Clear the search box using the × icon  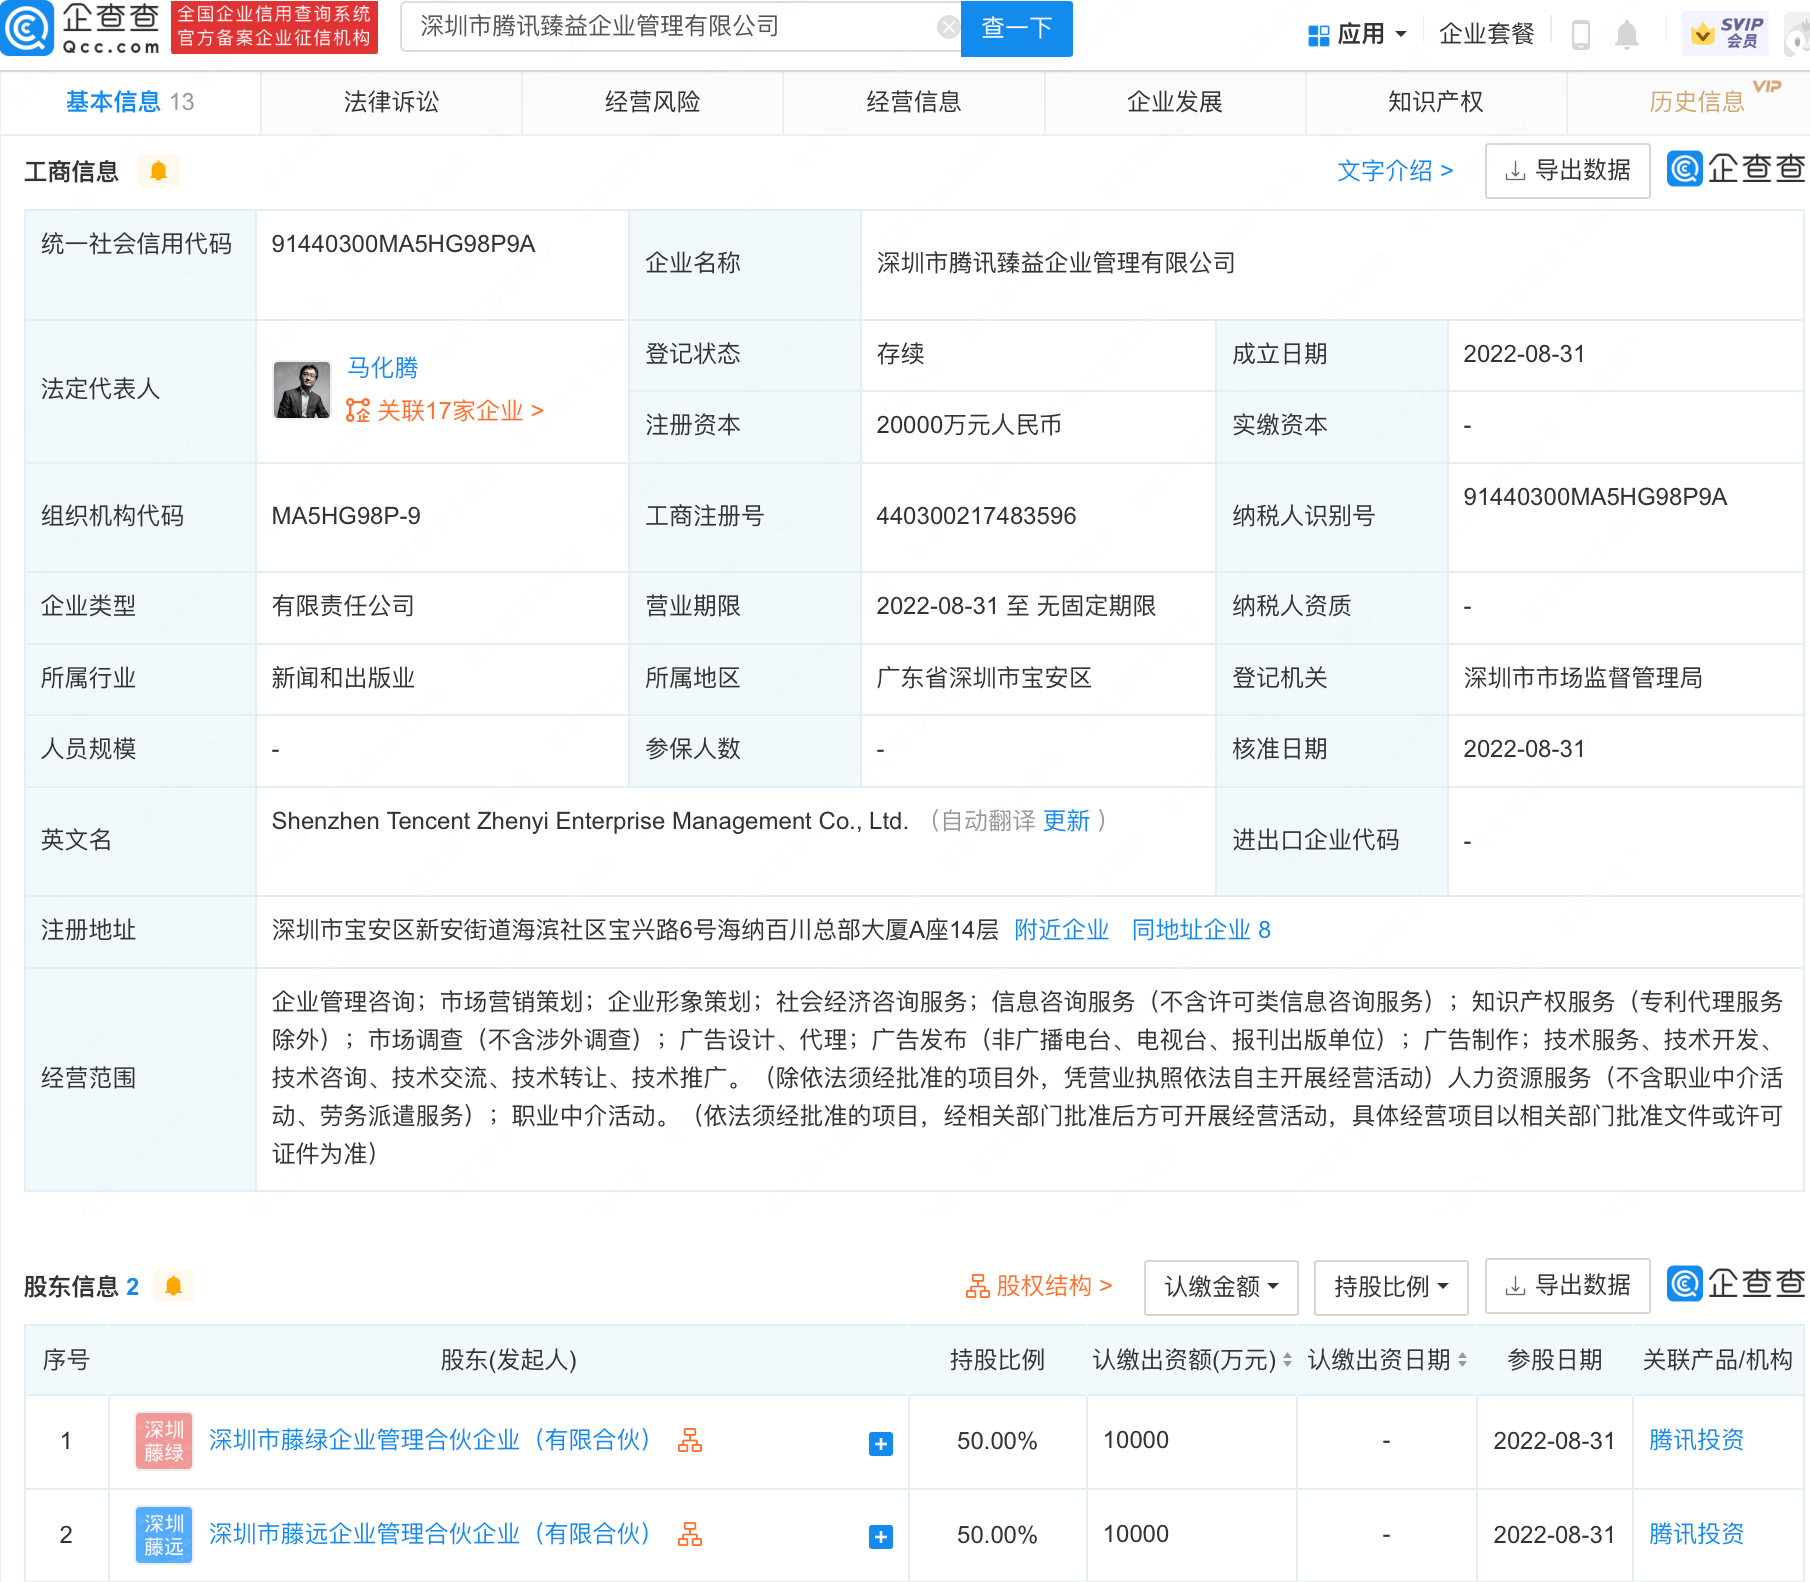[x=947, y=26]
